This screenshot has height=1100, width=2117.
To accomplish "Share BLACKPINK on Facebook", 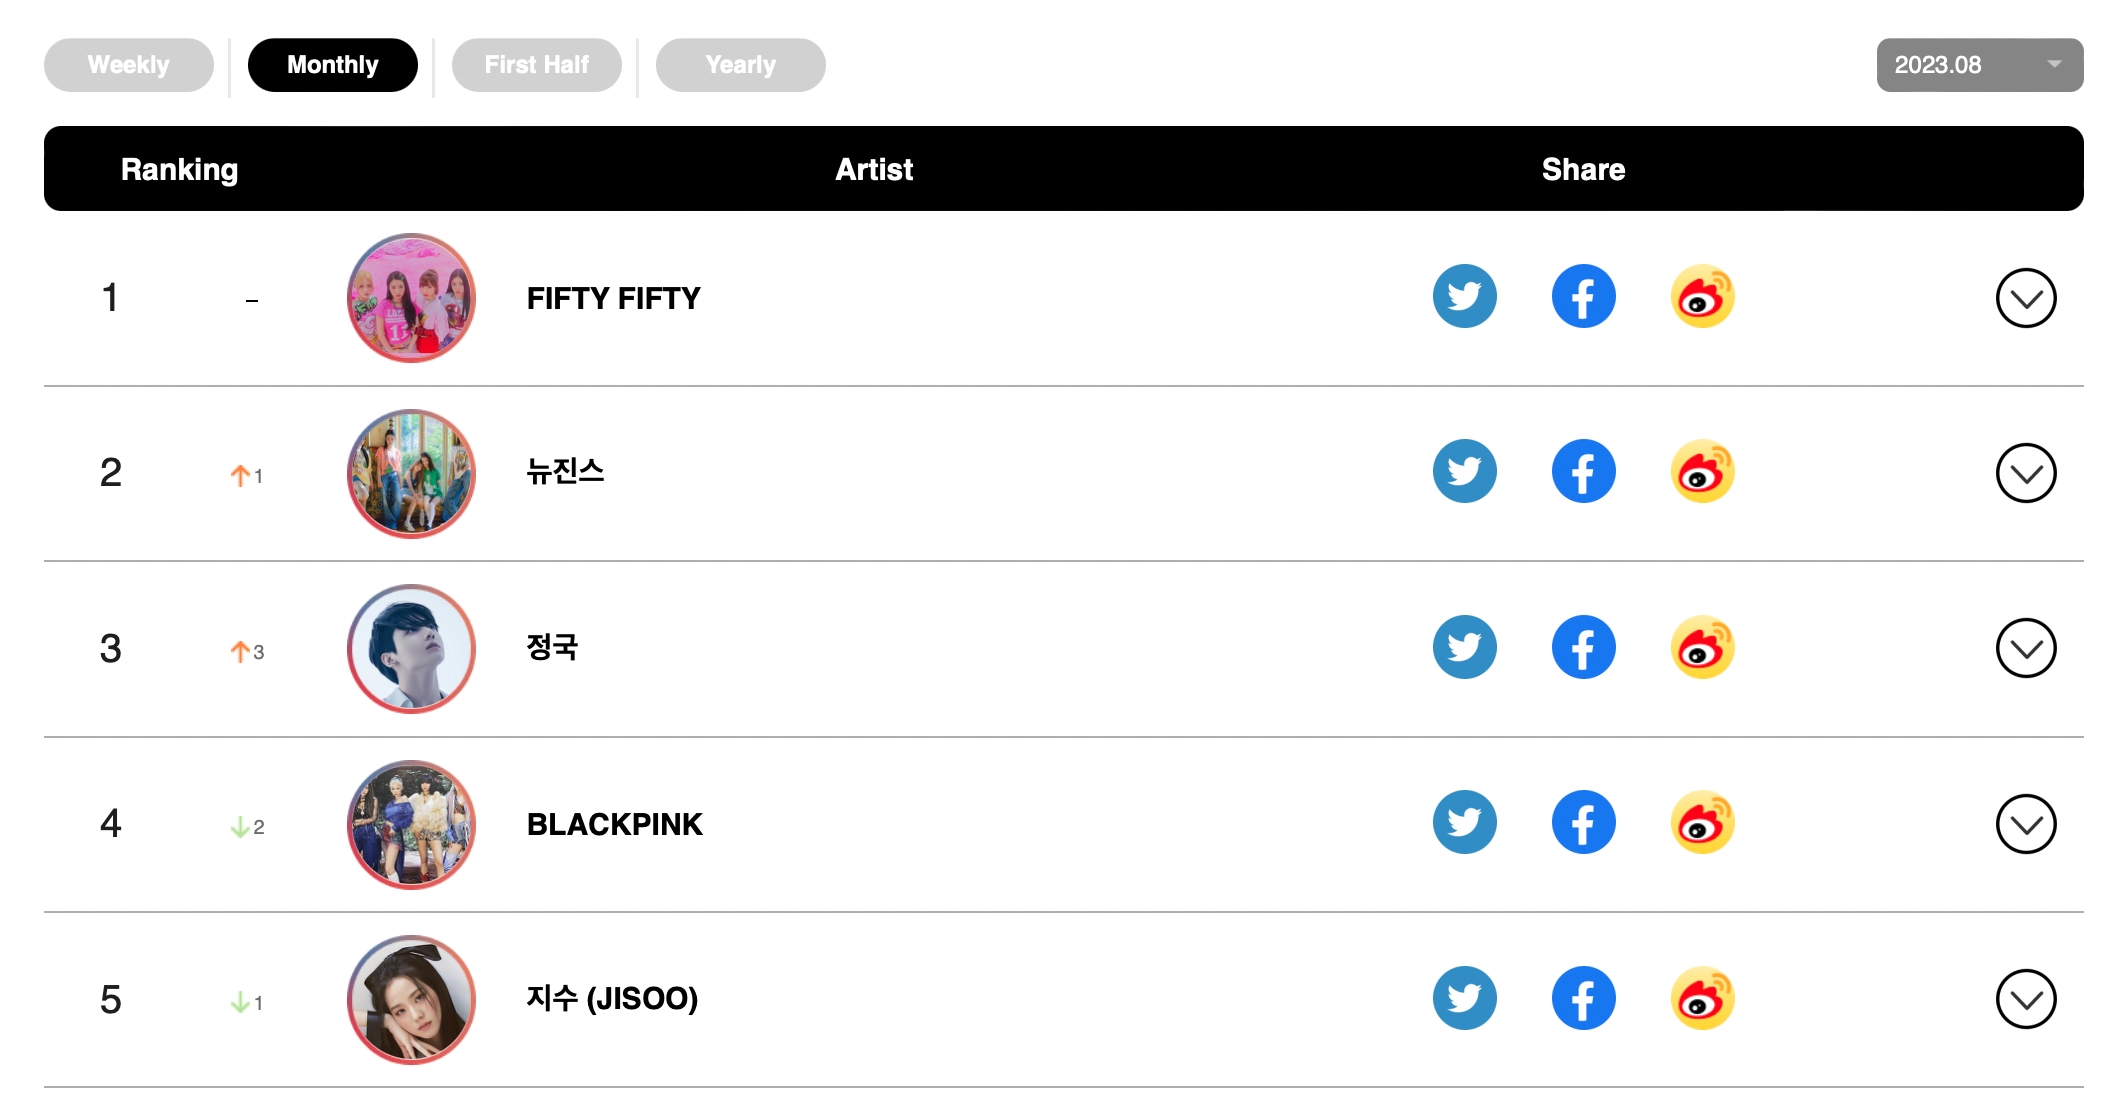I will [x=1583, y=823].
